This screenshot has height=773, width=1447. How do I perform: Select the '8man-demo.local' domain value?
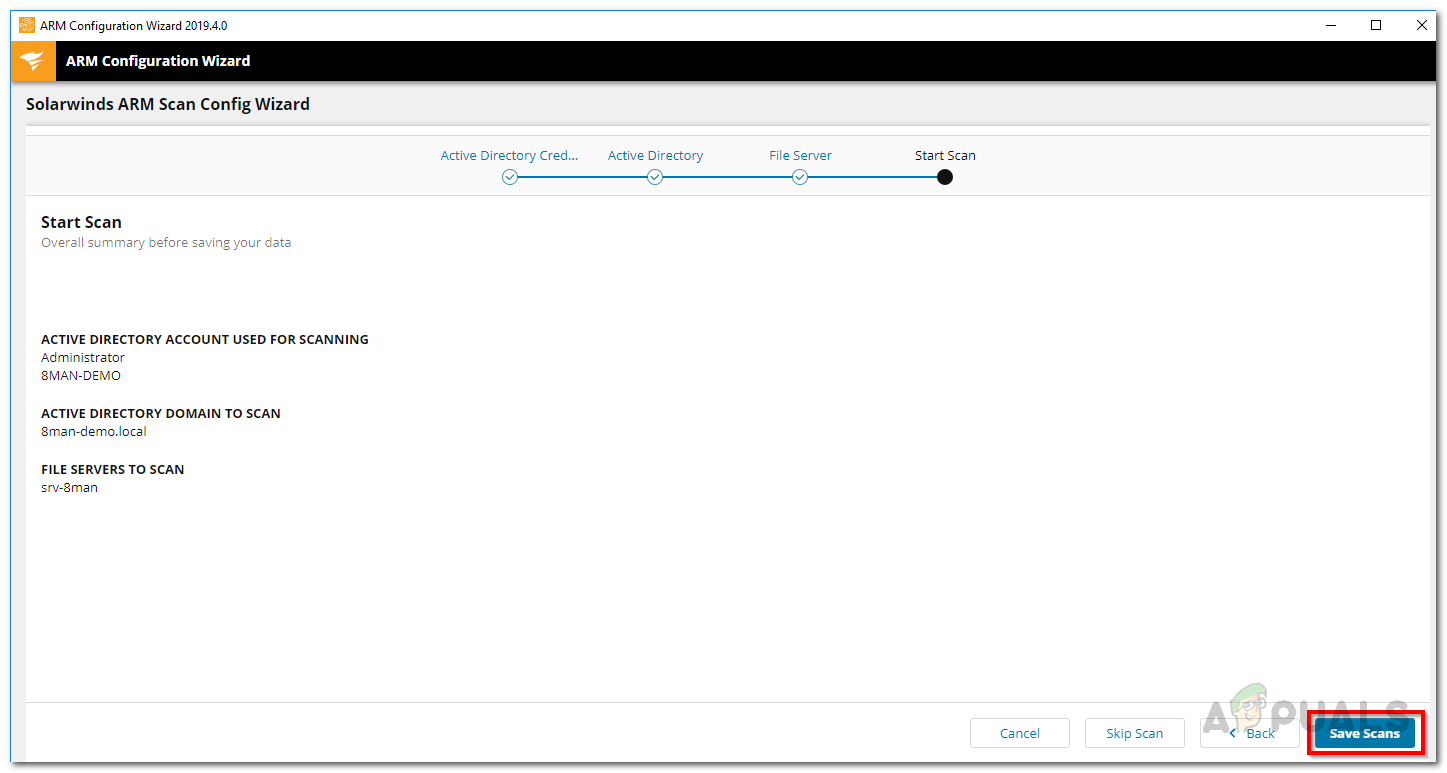click(94, 432)
